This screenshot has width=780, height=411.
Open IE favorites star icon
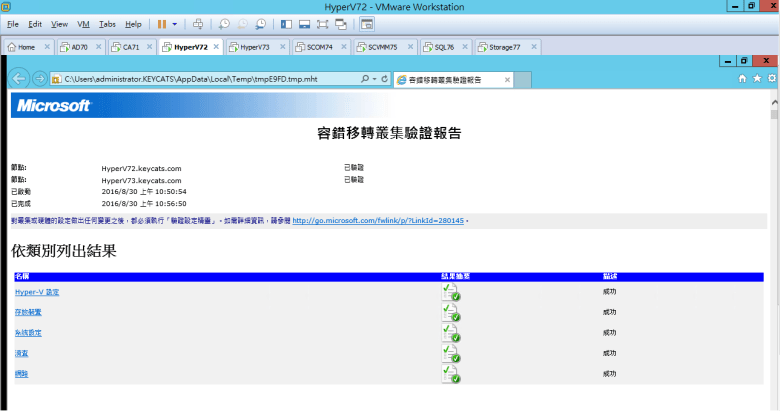tap(756, 78)
